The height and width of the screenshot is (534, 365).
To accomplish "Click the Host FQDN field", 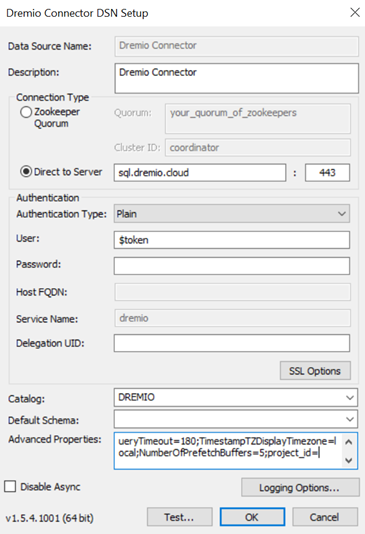I will [233, 292].
